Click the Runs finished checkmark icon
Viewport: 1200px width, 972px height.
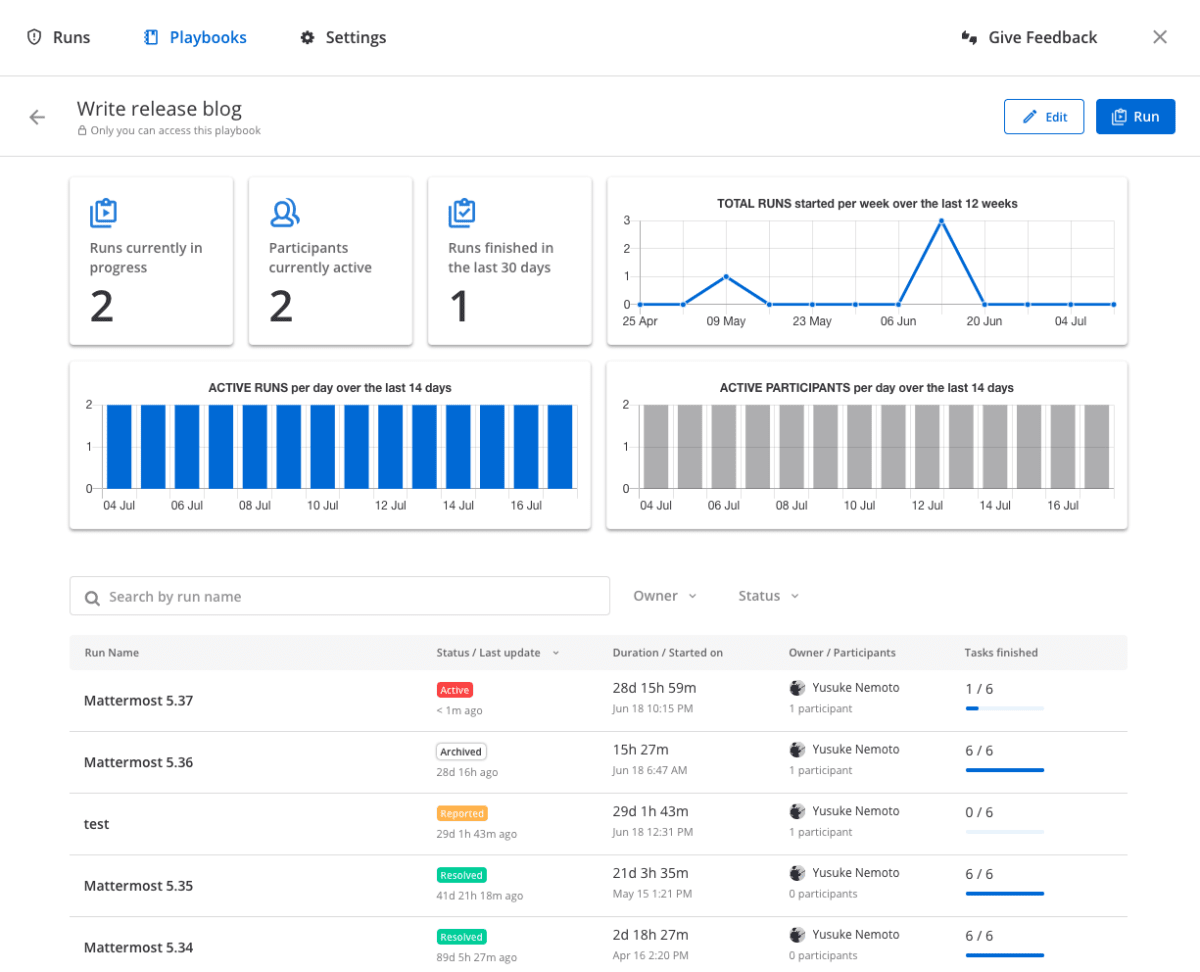tap(463, 212)
